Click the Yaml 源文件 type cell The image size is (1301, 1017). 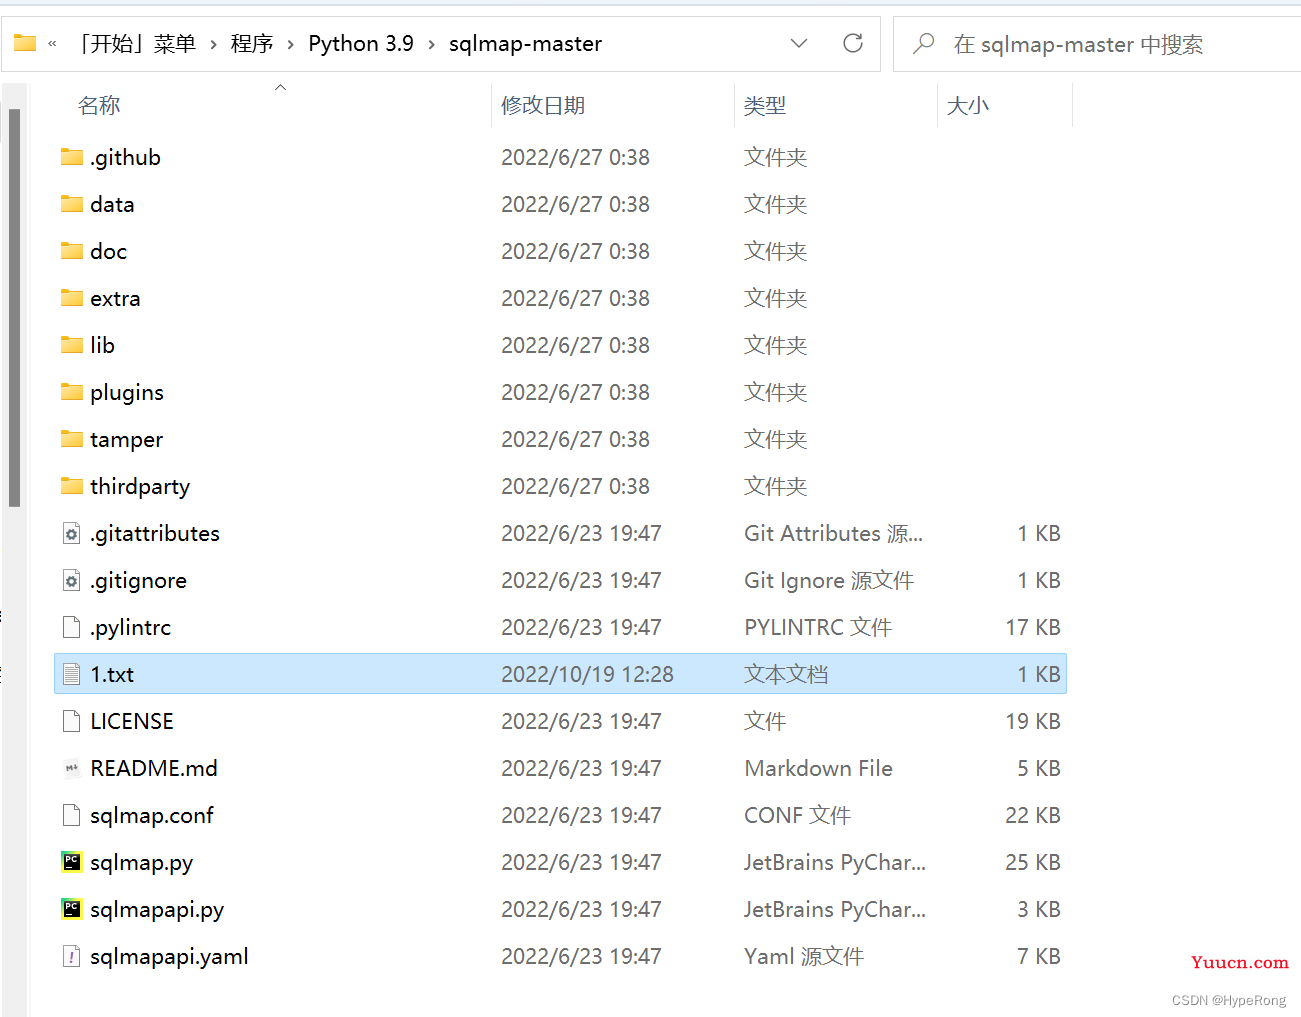click(804, 956)
